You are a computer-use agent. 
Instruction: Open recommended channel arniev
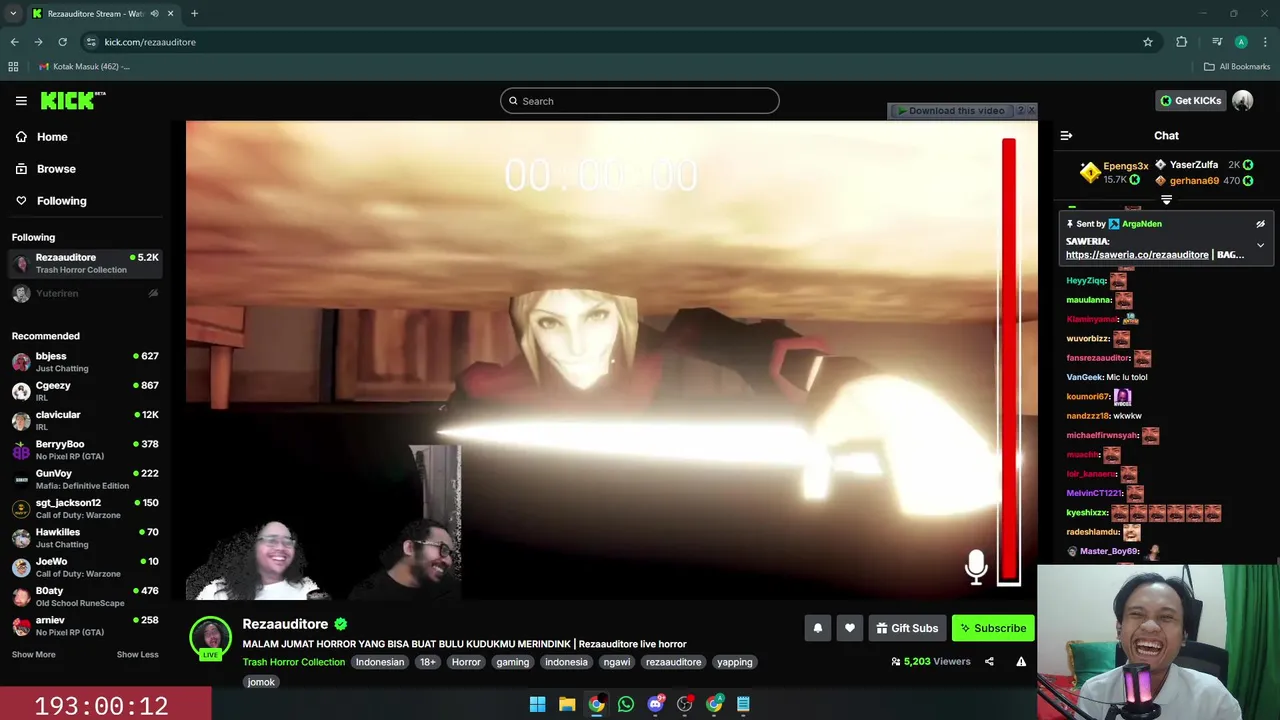click(85, 626)
